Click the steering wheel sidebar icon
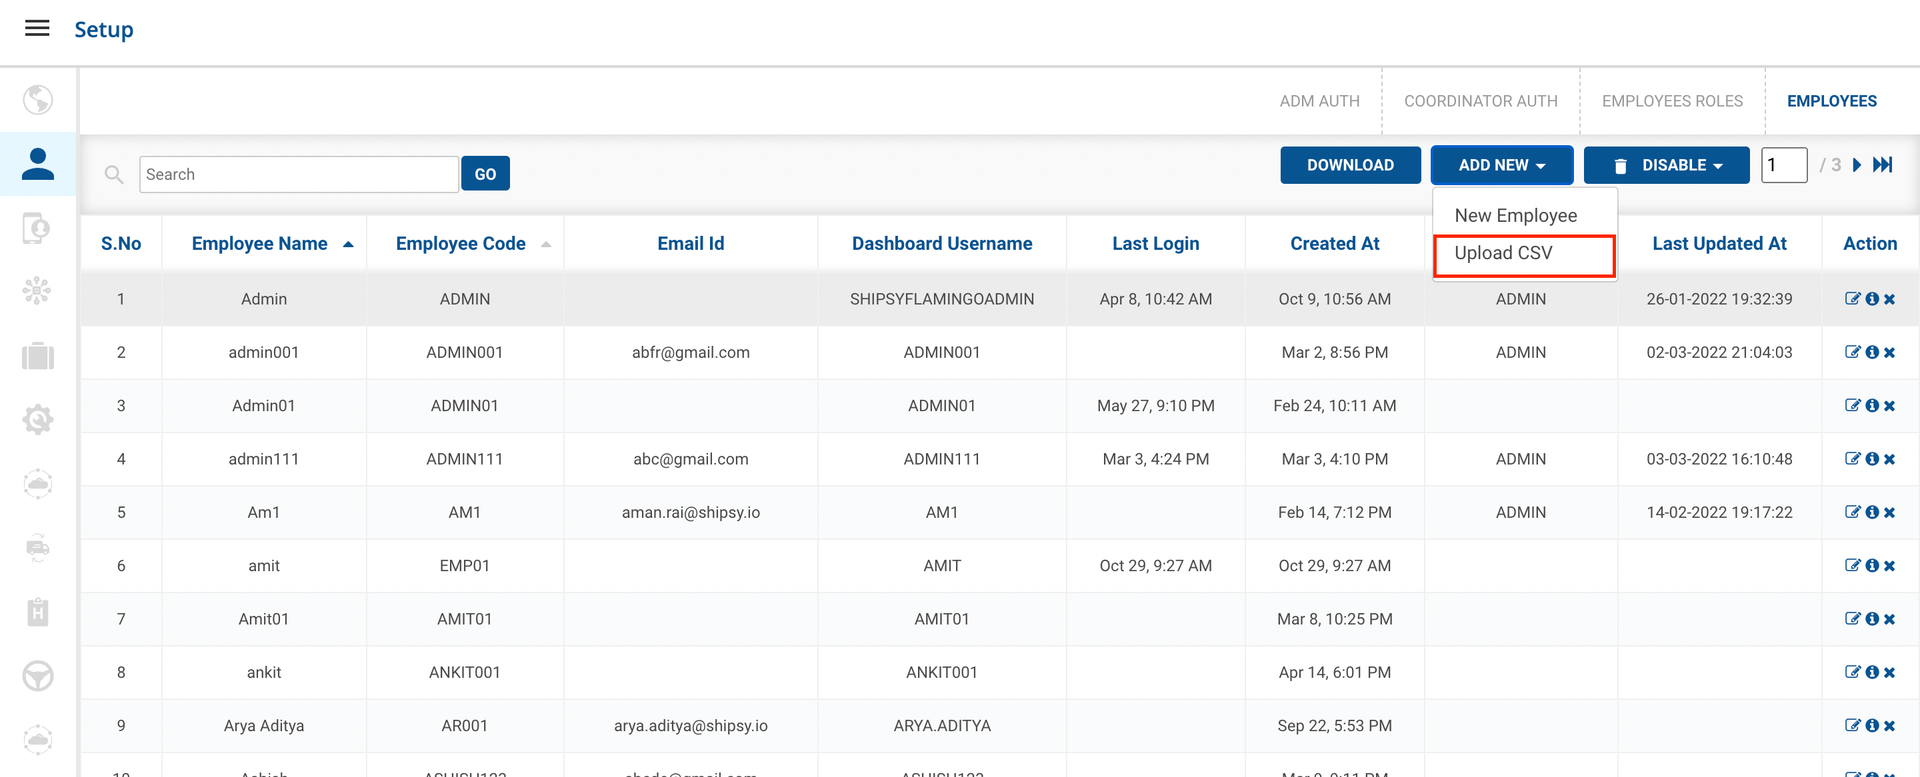The height and width of the screenshot is (777, 1920). tap(38, 676)
